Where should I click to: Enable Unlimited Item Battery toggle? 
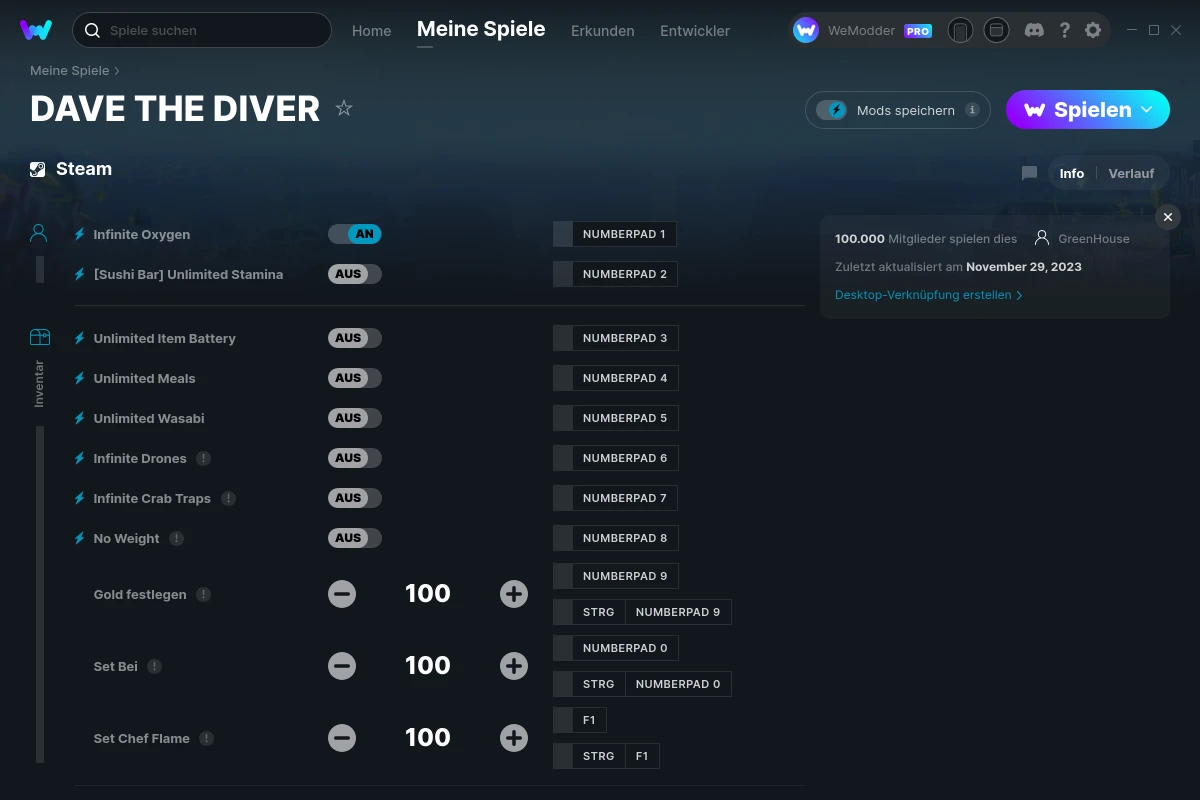[x=355, y=338]
